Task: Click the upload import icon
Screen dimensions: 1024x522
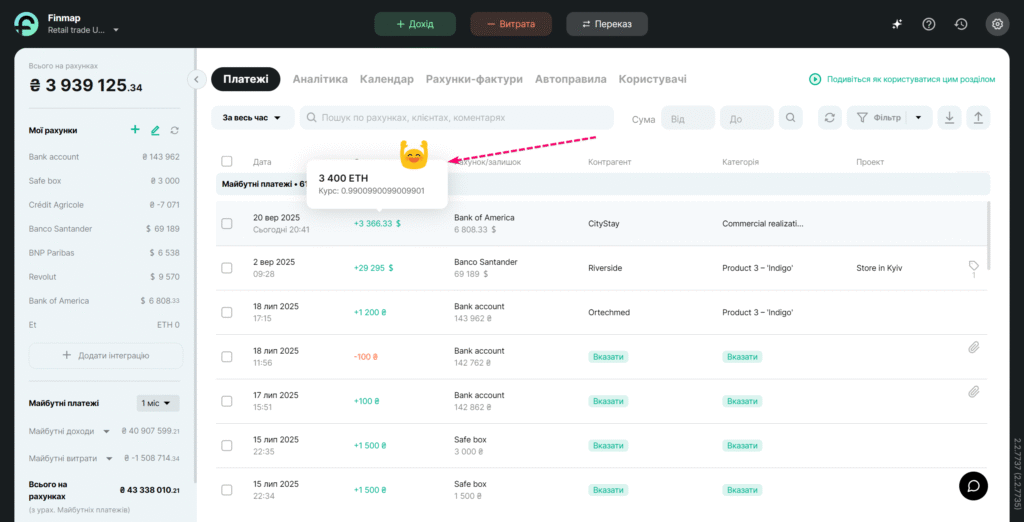Action: click(978, 118)
